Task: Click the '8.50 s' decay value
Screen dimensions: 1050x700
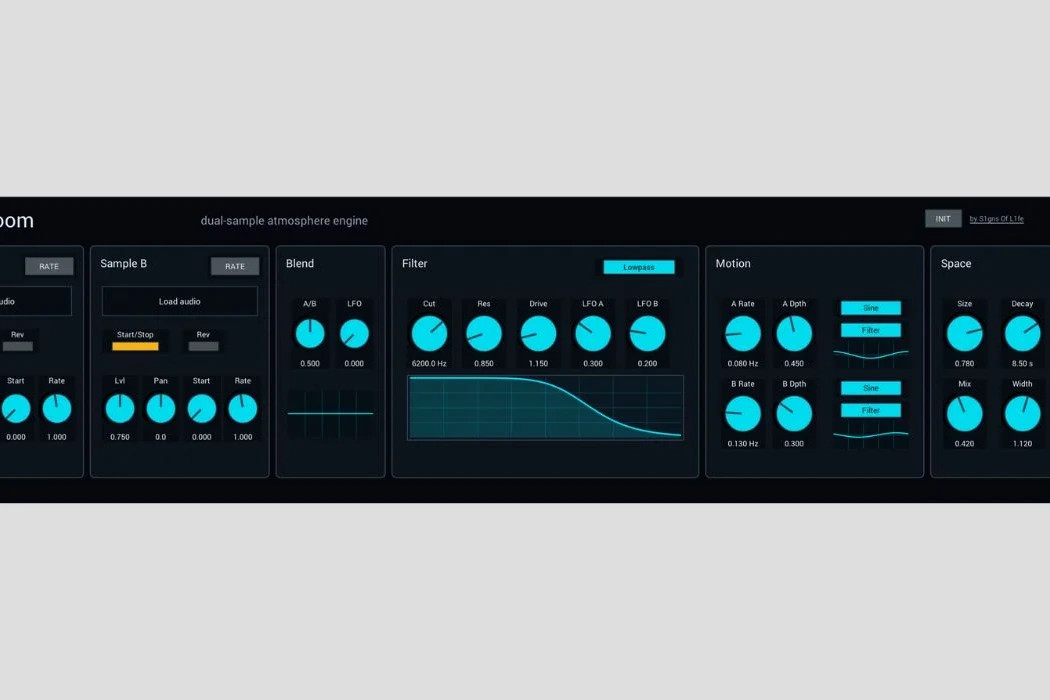Action: pos(1023,364)
